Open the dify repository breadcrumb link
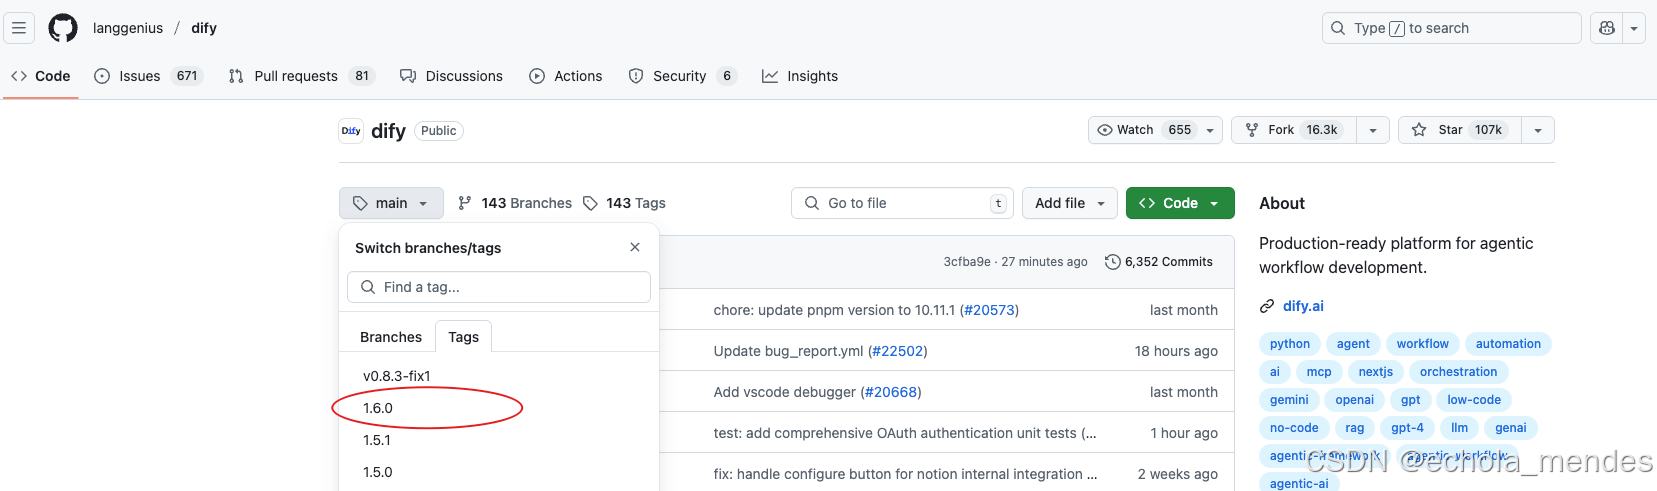The width and height of the screenshot is (1657, 491). point(204,28)
